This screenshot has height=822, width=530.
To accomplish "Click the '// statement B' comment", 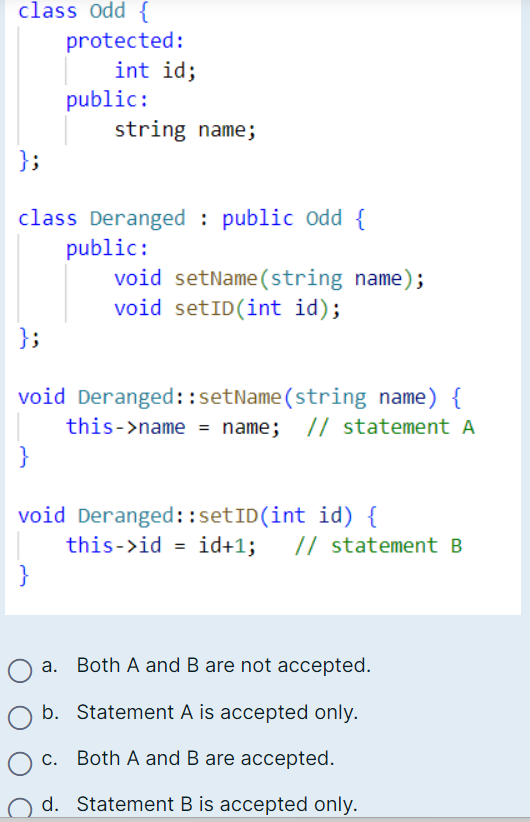I will (378, 546).
